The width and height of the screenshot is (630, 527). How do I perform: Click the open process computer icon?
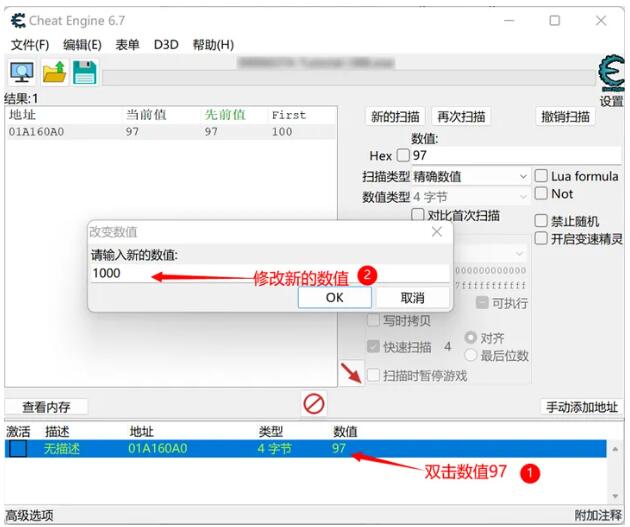click(x=21, y=72)
